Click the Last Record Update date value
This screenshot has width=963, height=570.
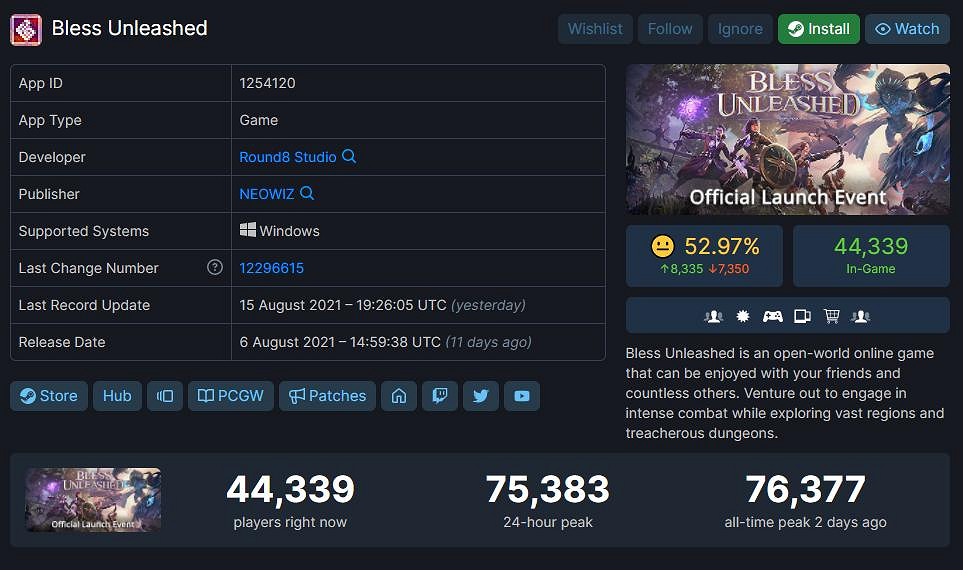coord(383,305)
